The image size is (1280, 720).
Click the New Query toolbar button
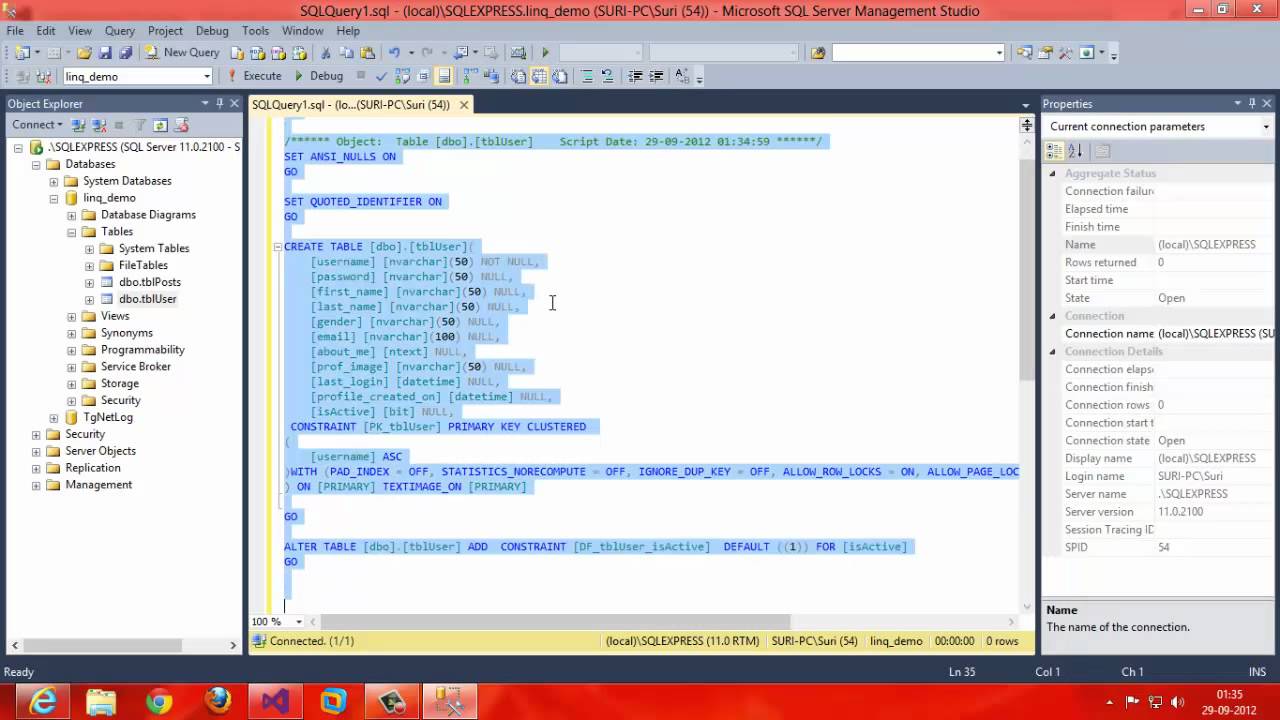tap(182, 52)
